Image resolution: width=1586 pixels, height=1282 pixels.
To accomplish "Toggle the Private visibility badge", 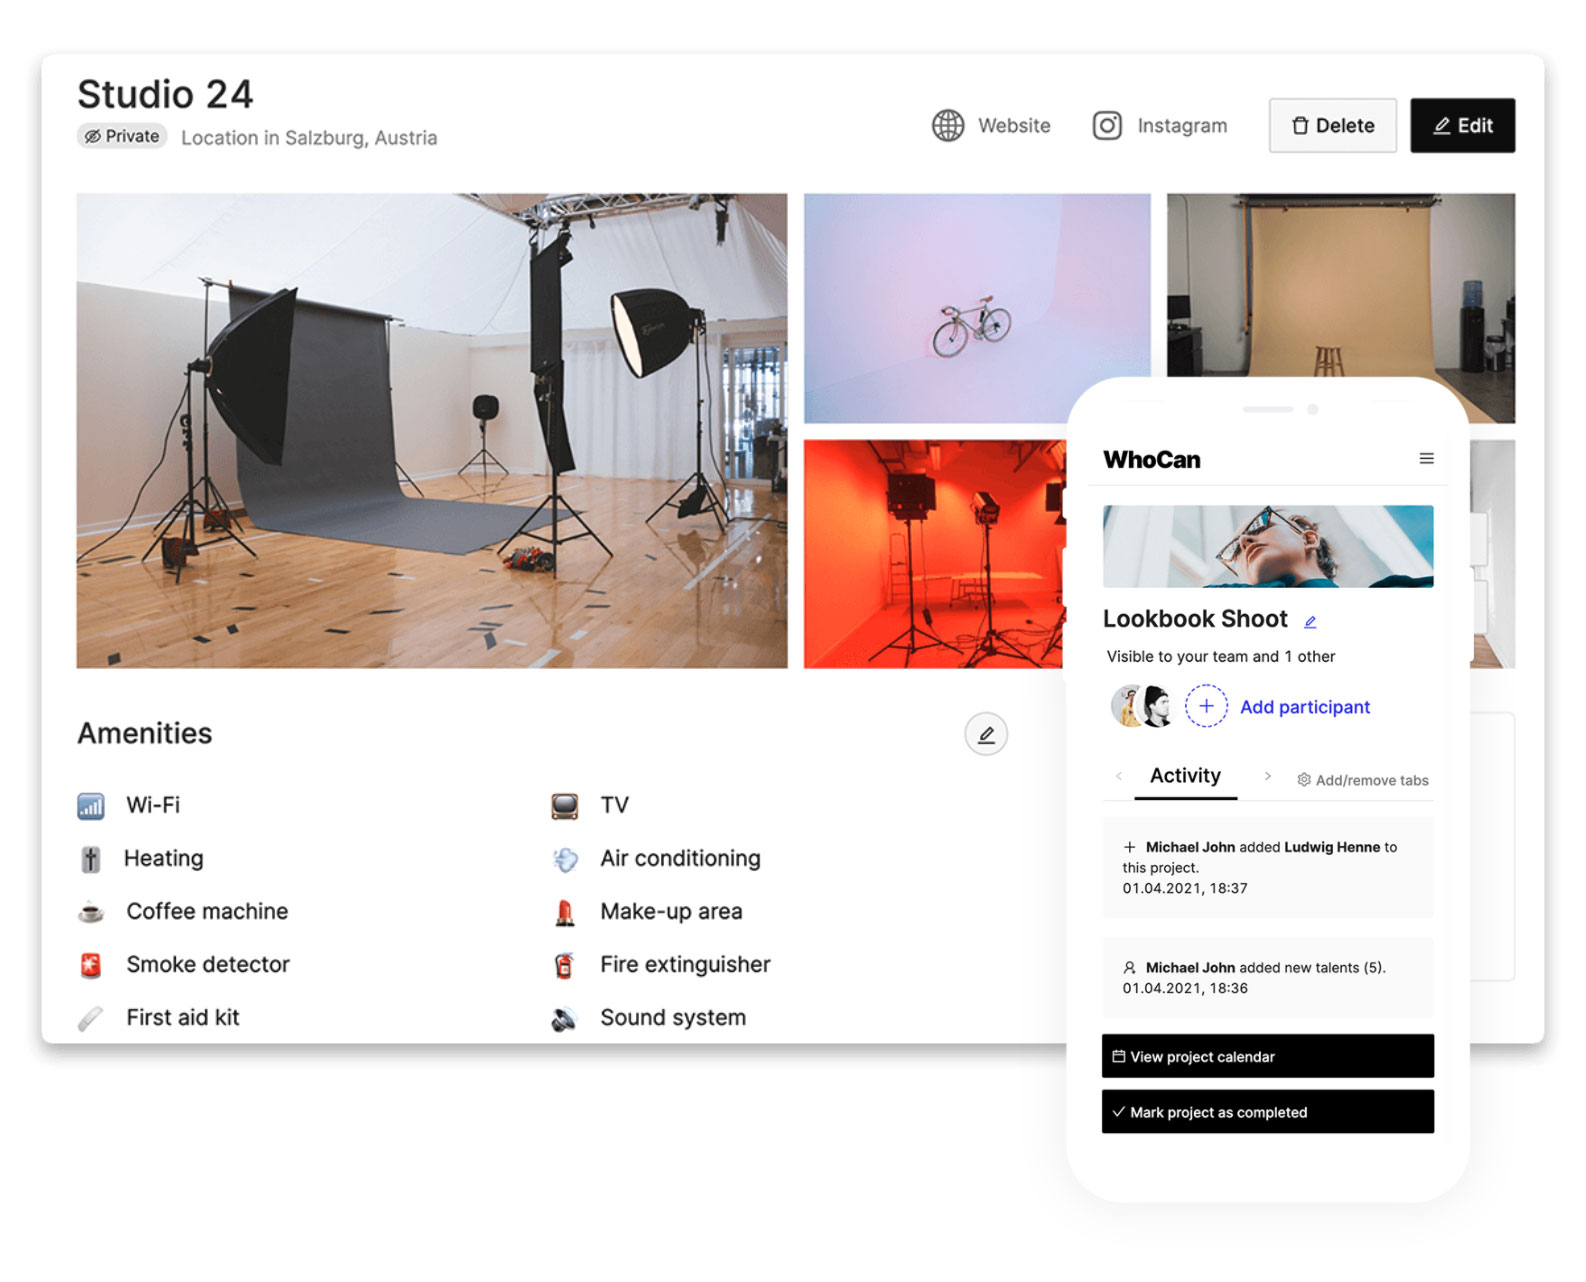I will [x=122, y=137].
